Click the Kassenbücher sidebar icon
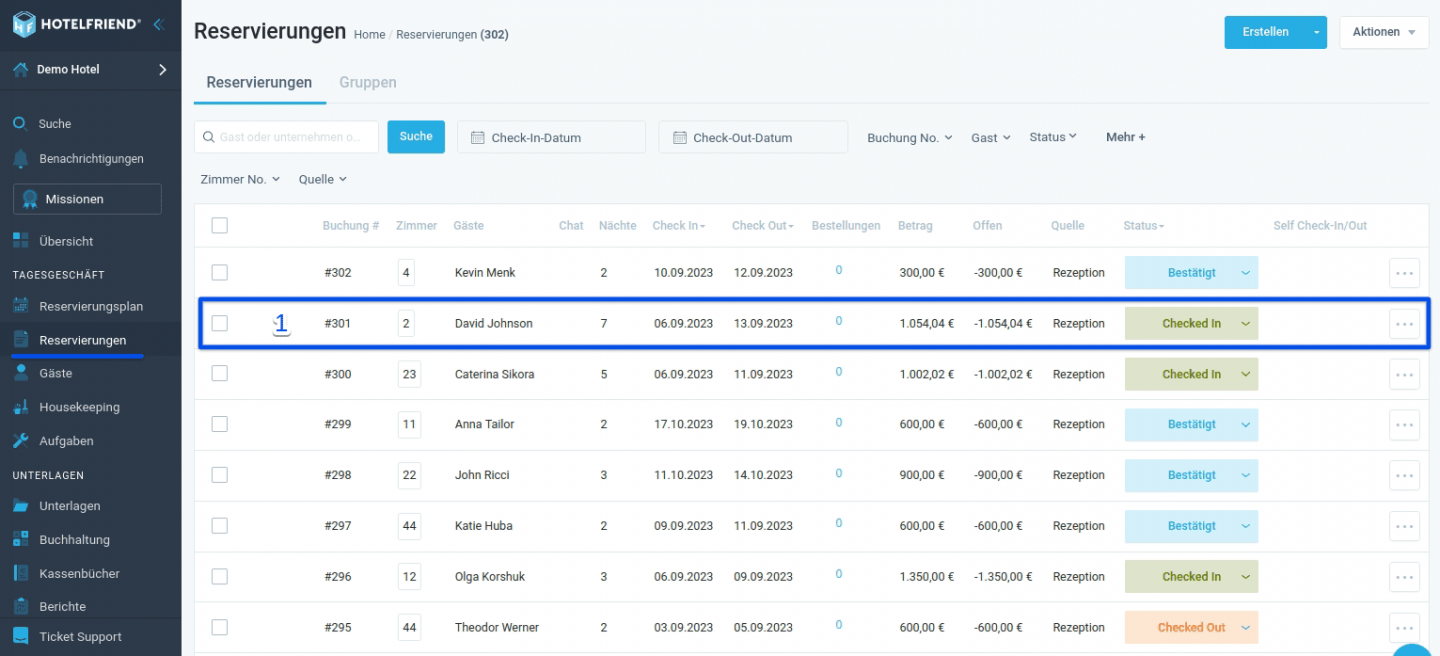Viewport: 1440px width, 656px height. click(20, 573)
